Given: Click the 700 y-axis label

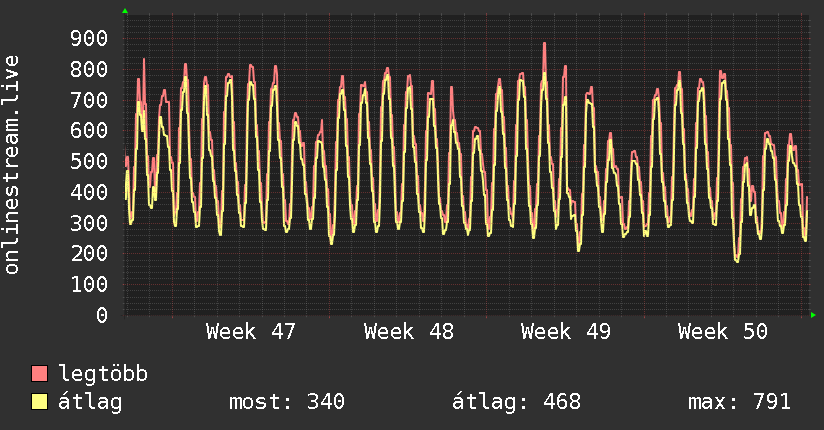Looking at the screenshot, I should (89, 100).
